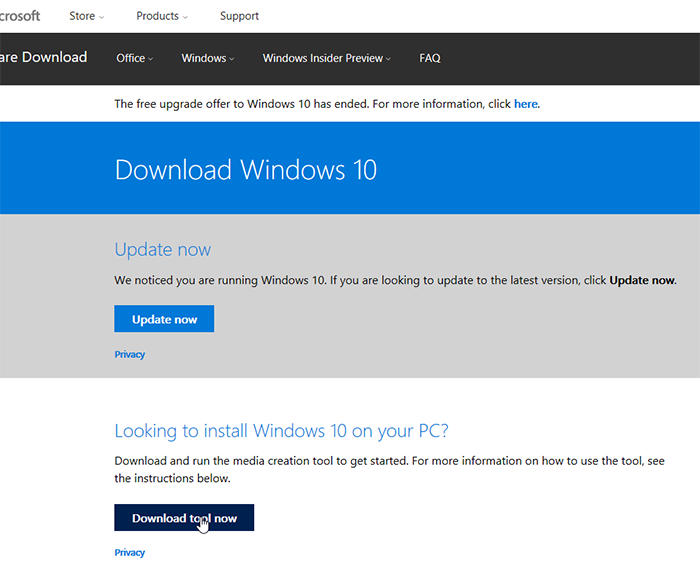Click 'Download and run the media creation tool' paragraph
This screenshot has width=700, height=582.
tap(389, 470)
